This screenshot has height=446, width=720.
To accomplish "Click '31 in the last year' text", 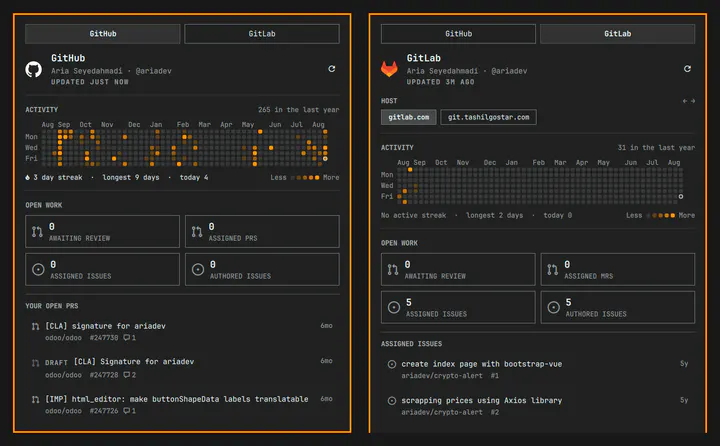I will click(x=656, y=147).
